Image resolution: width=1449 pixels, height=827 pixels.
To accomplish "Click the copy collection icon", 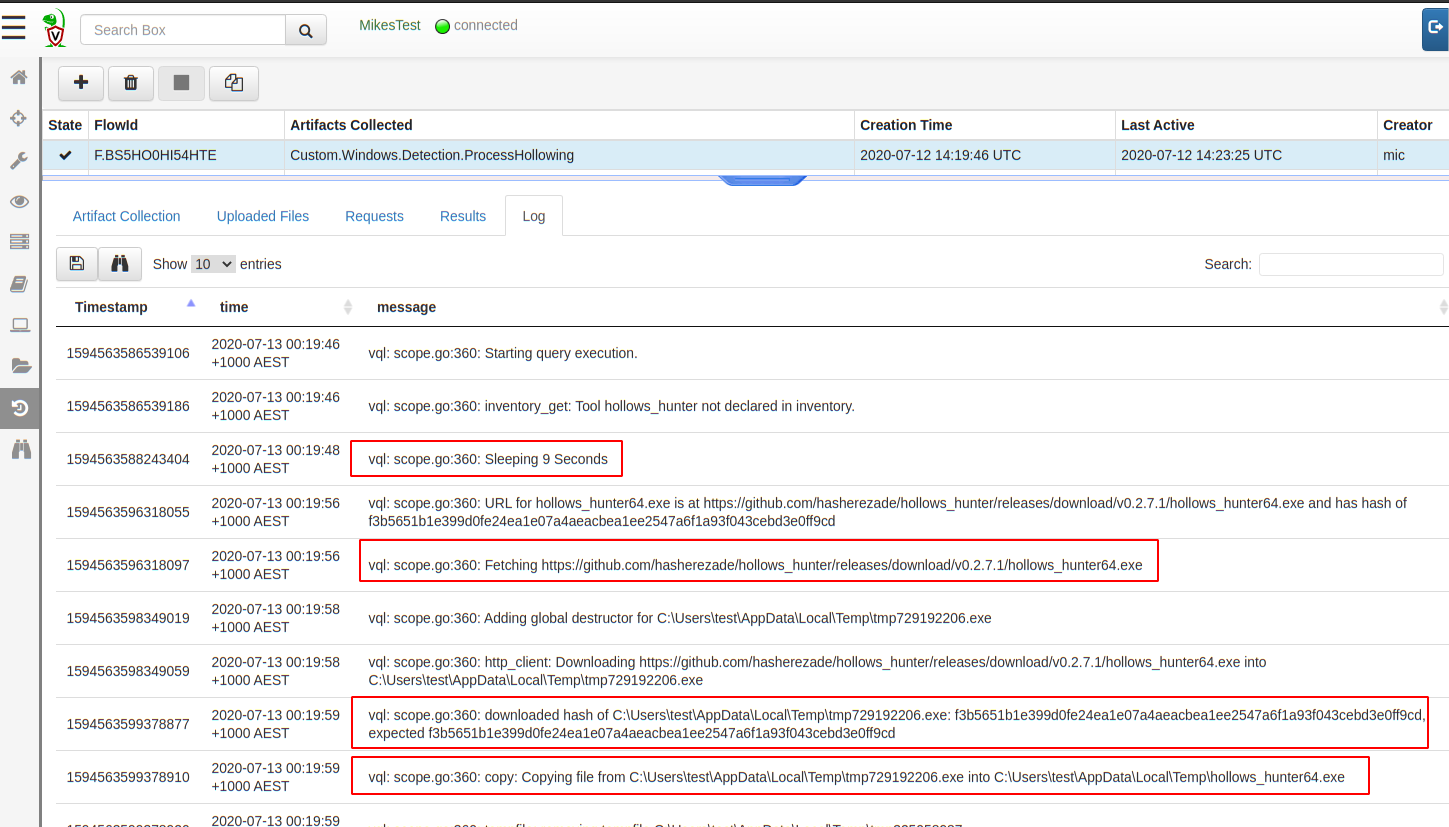I will click(234, 83).
